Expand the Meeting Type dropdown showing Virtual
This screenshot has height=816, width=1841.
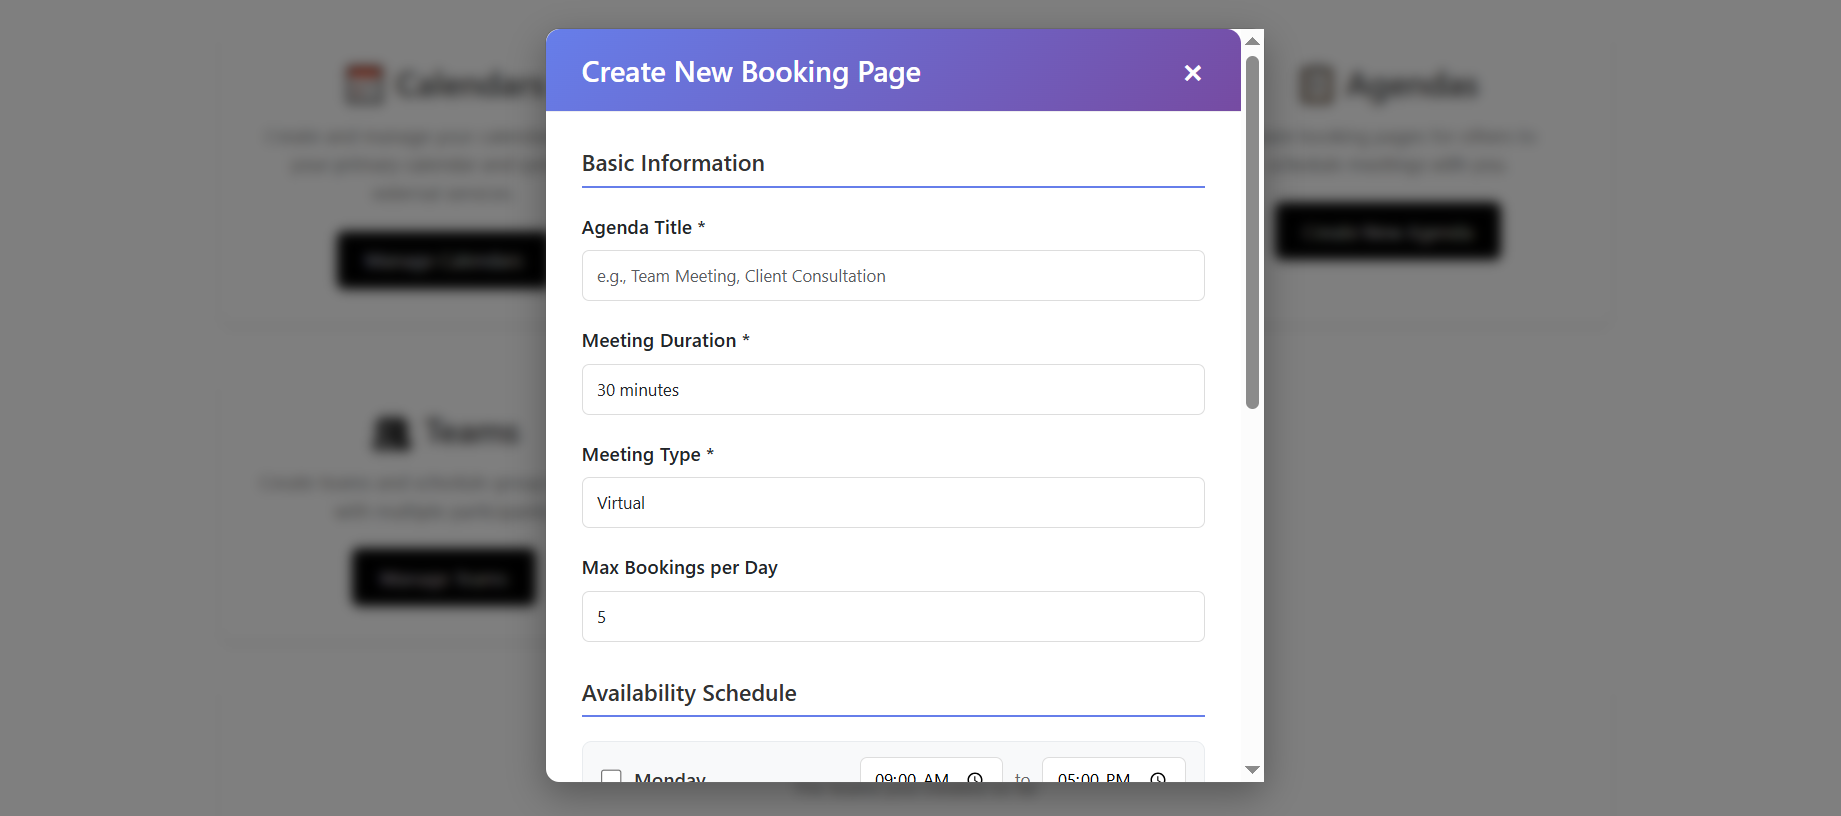892,503
